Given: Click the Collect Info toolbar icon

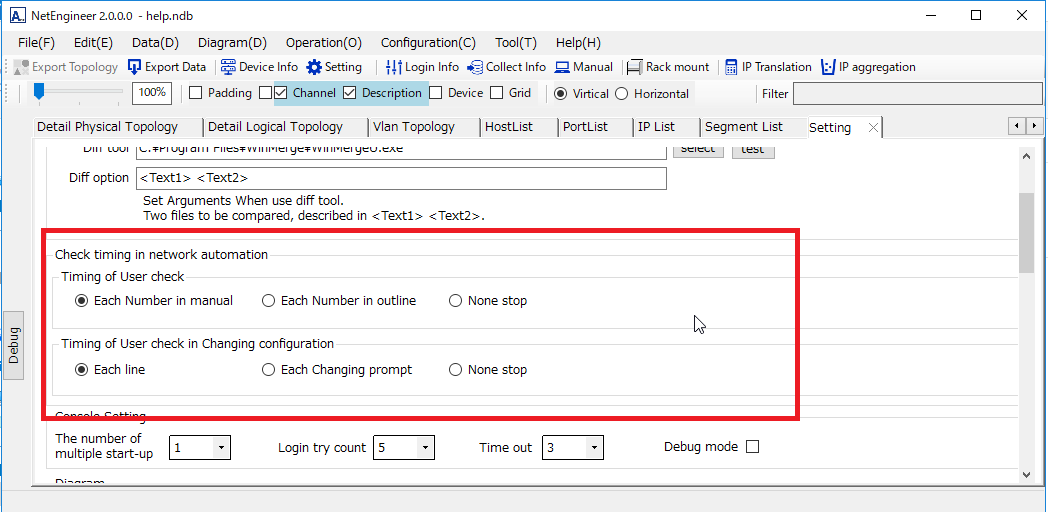Looking at the screenshot, I should click(475, 67).
